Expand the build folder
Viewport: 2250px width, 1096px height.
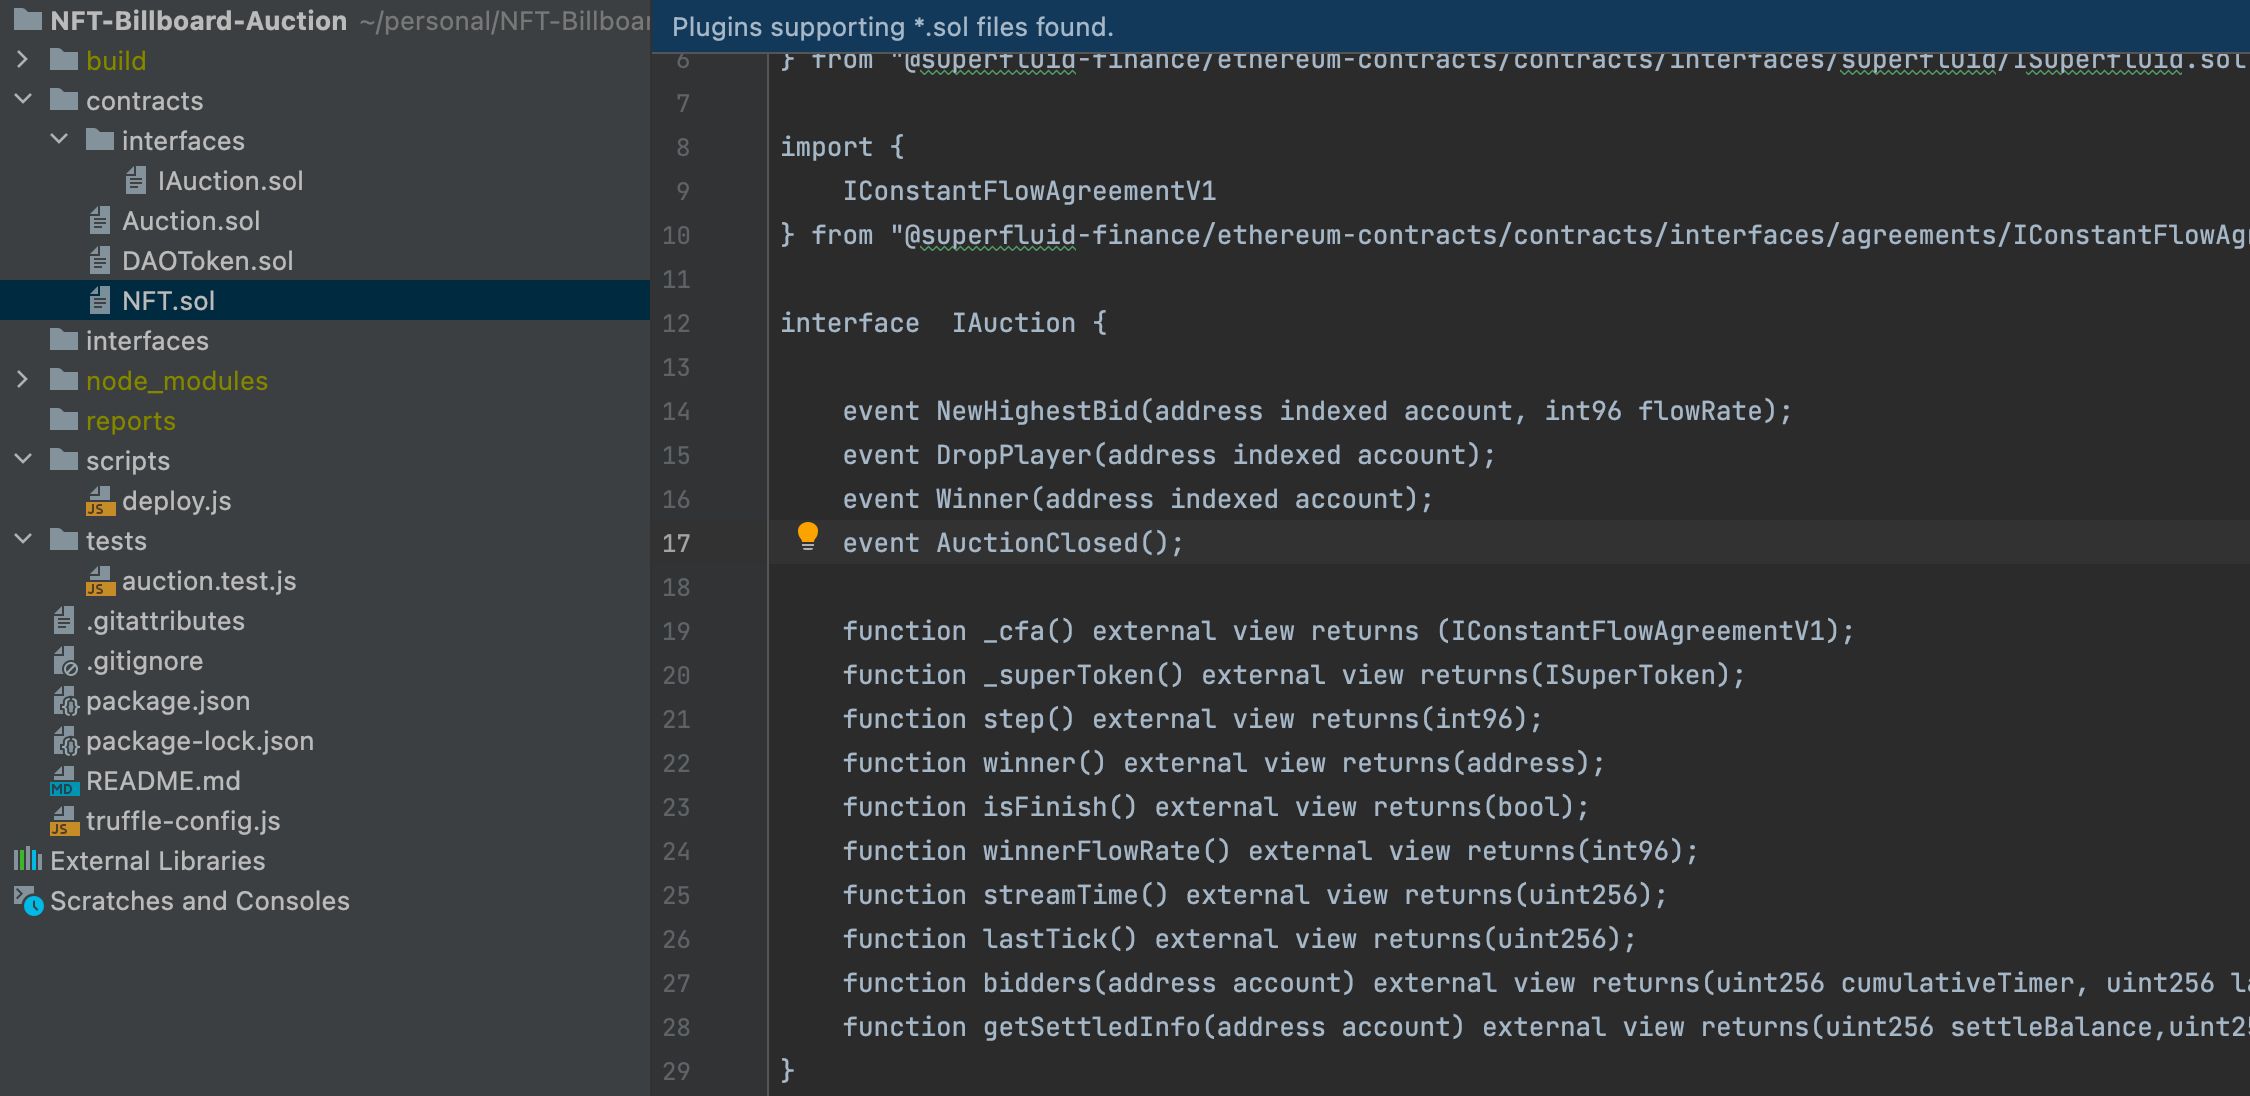22,60
